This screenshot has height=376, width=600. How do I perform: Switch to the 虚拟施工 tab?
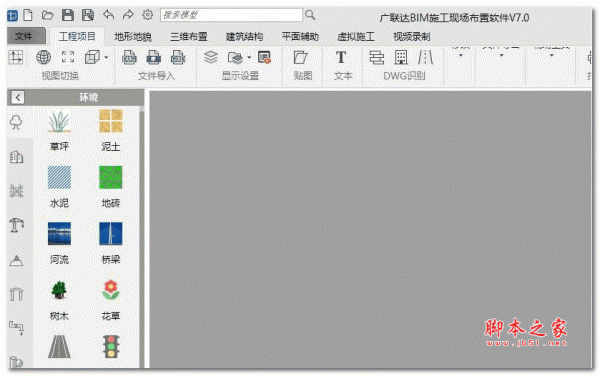356,37
